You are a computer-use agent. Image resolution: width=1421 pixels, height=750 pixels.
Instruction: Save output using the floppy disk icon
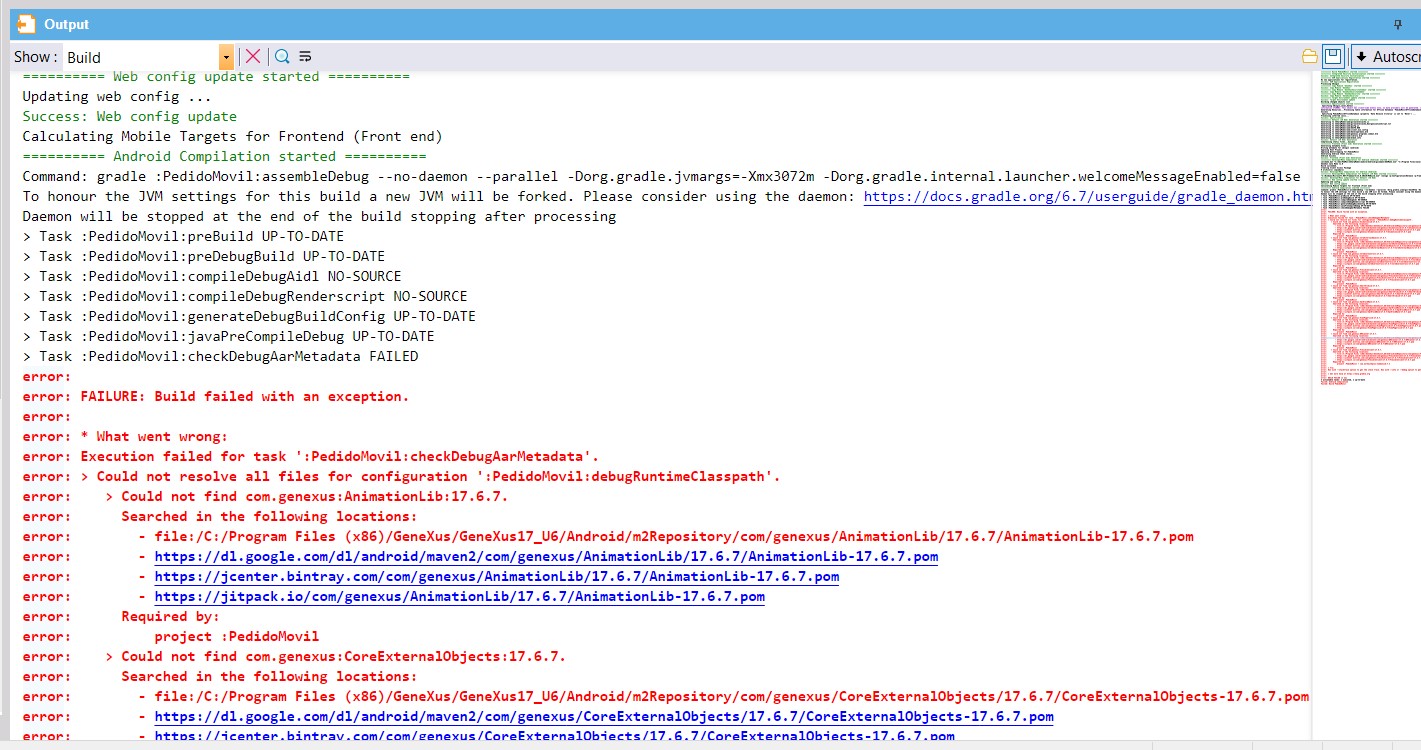pos(1332,57)
